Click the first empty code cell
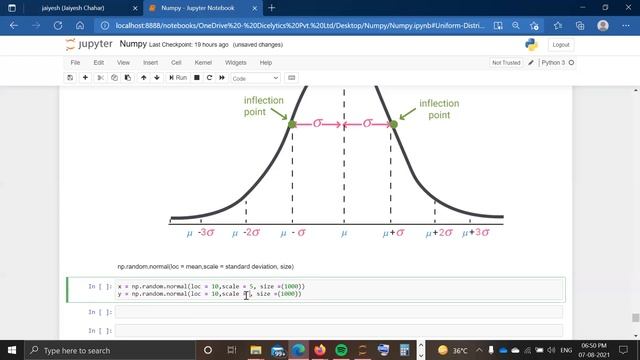This screenshot has width=640, height=360. 339,312
